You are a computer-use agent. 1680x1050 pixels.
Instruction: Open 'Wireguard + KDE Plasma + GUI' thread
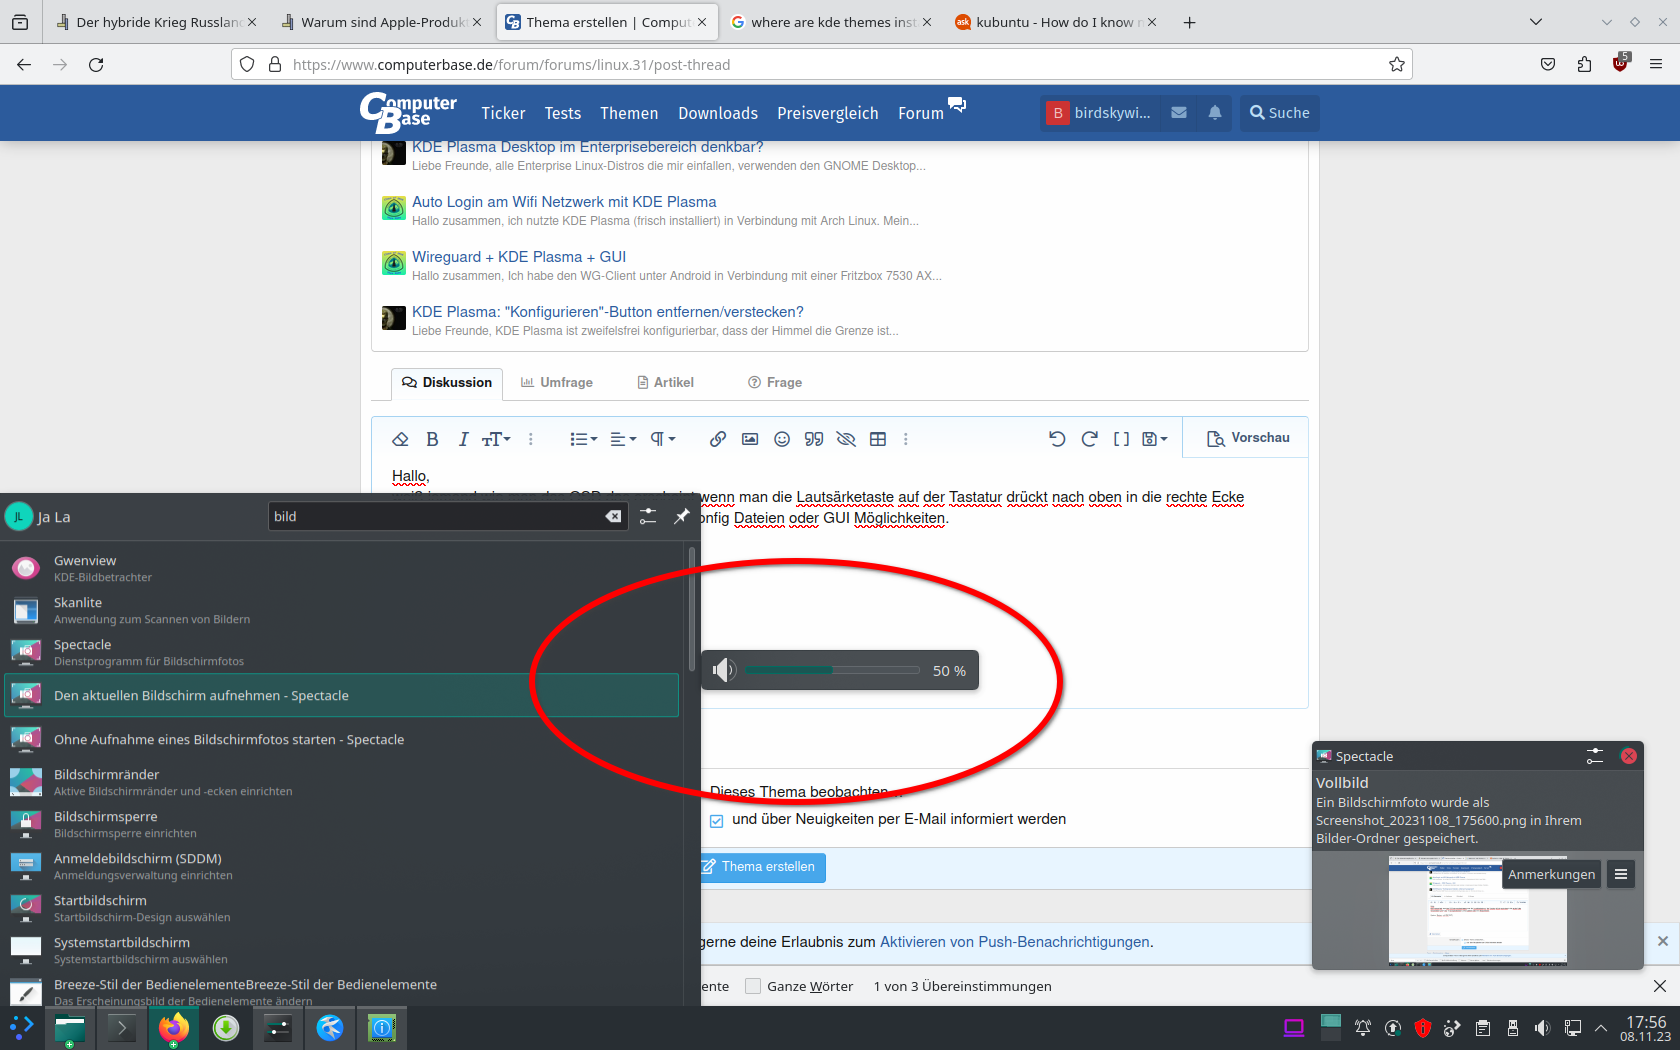pos(519,257)
